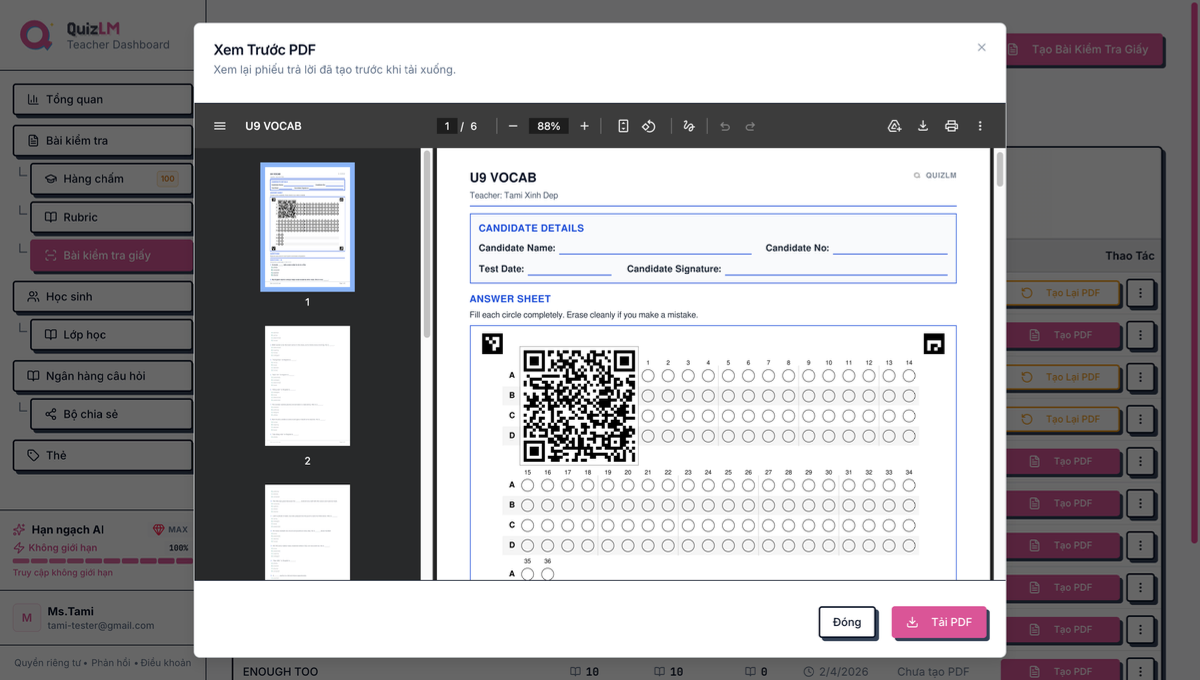Zoom out using the minus button
The width and height of the screenshot is (1200, 680).
pos(513,126)
